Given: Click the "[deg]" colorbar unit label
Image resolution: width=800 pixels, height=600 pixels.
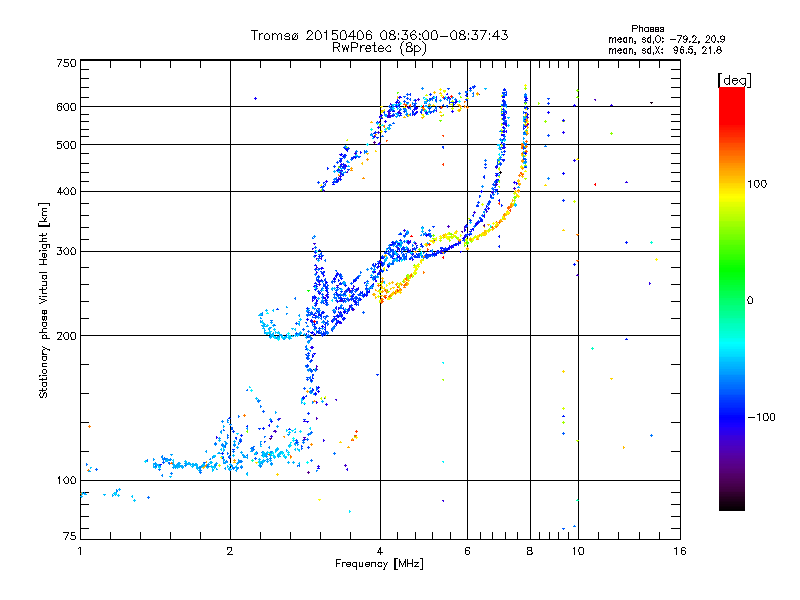Looking at the screenshot, I should pos(734,80).
